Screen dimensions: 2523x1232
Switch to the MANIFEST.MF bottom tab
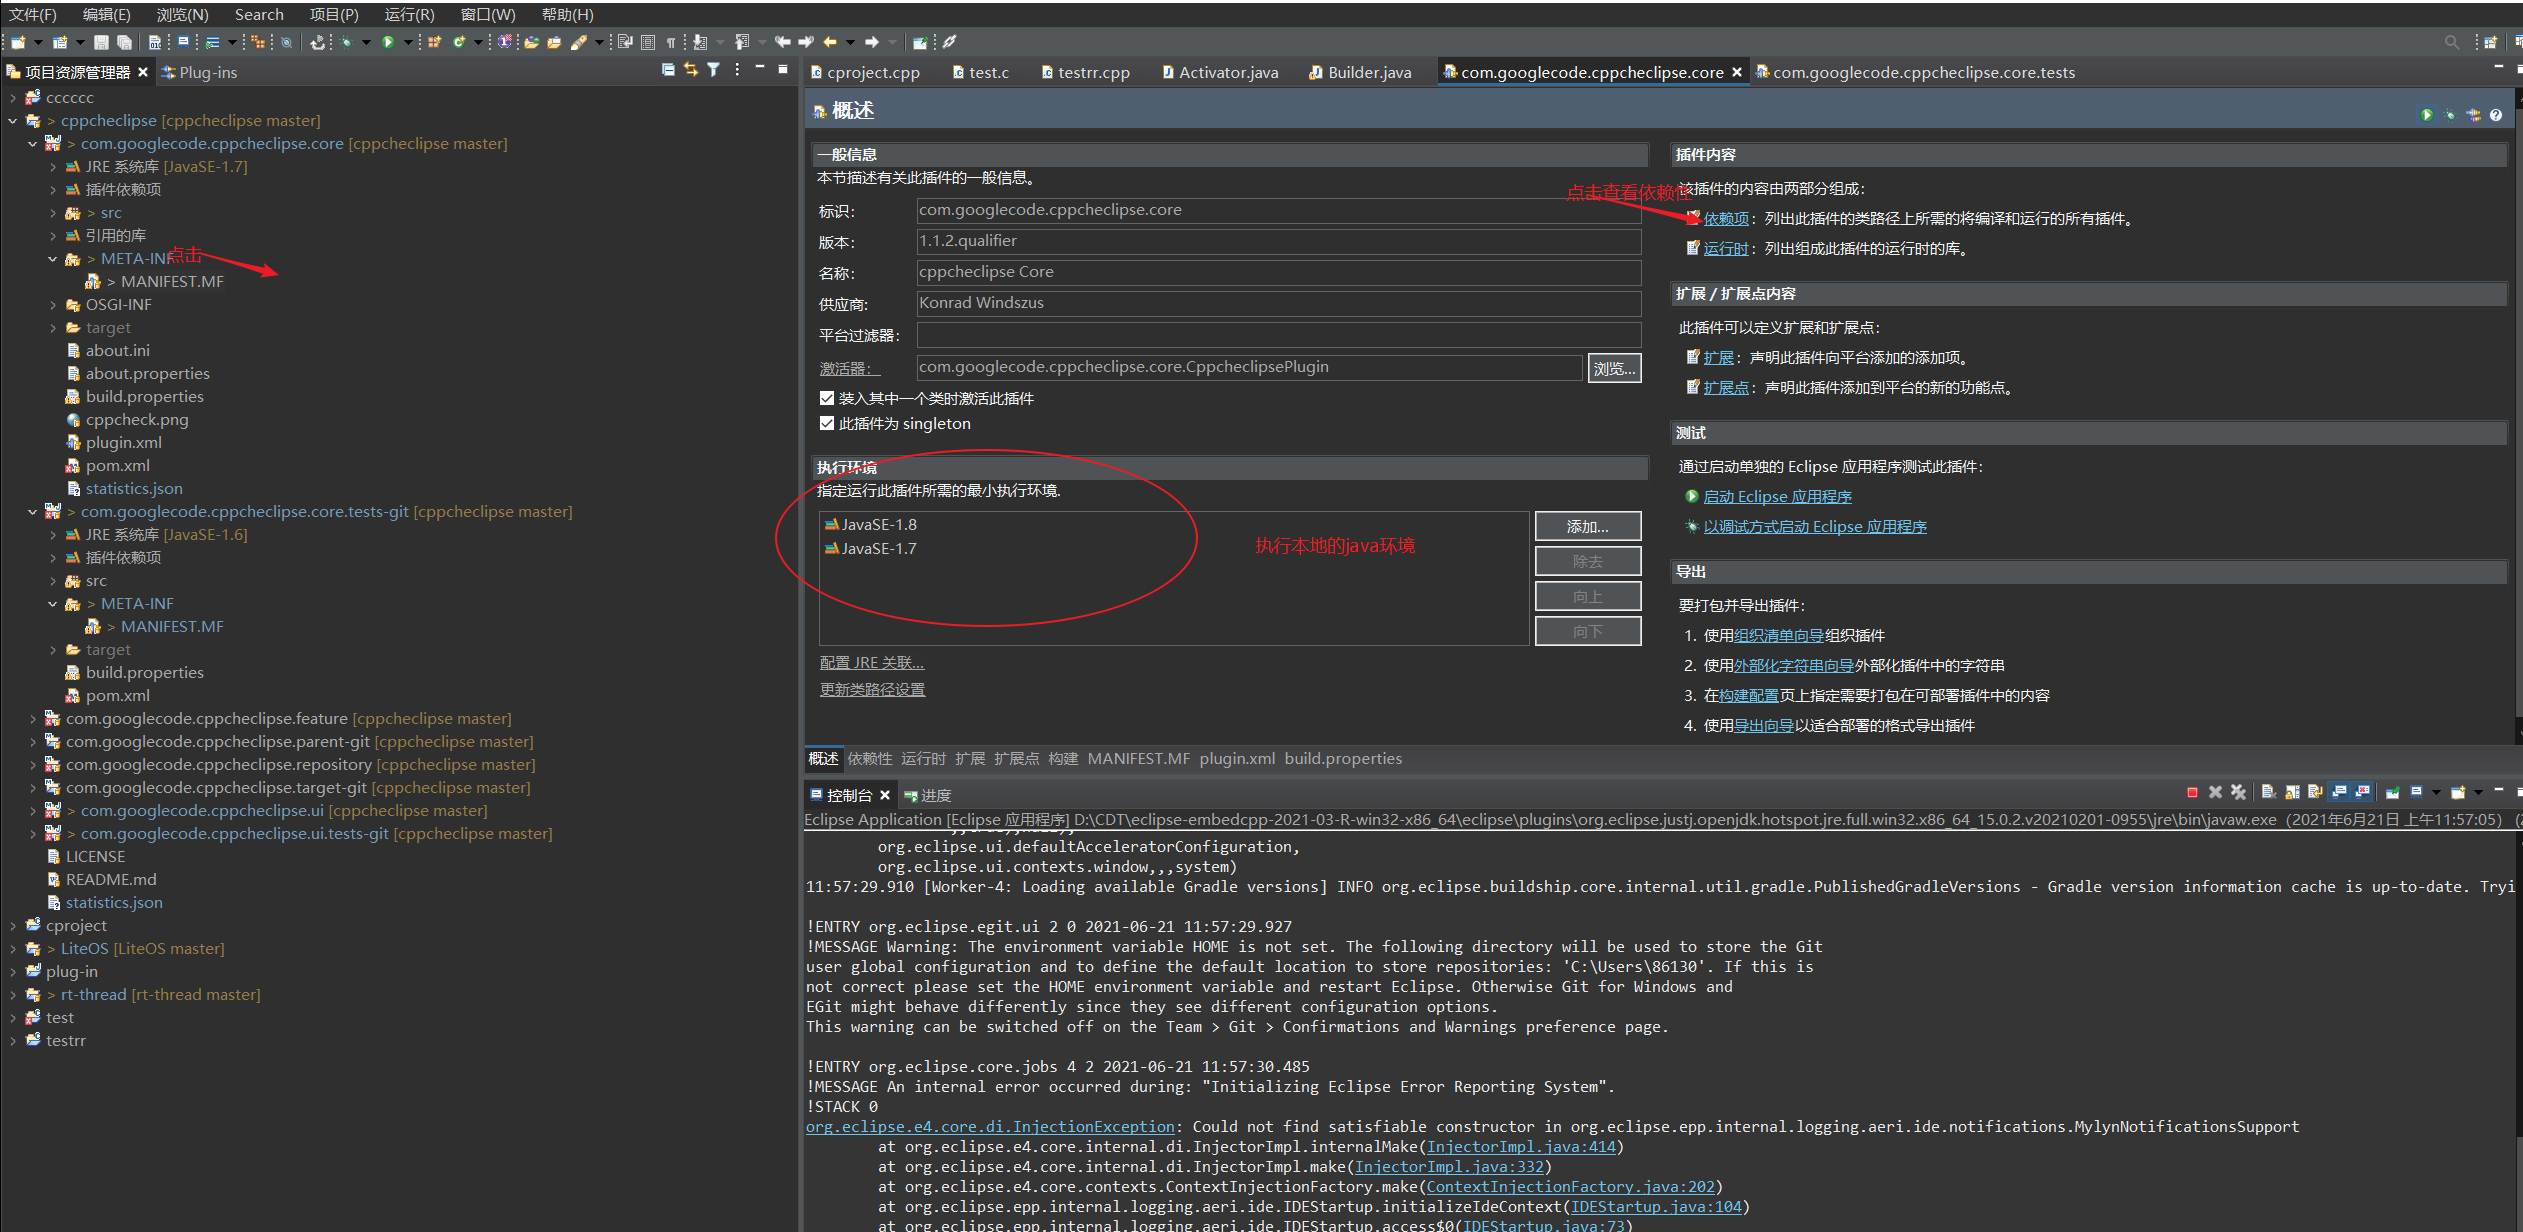click(x=1138, y=759)
